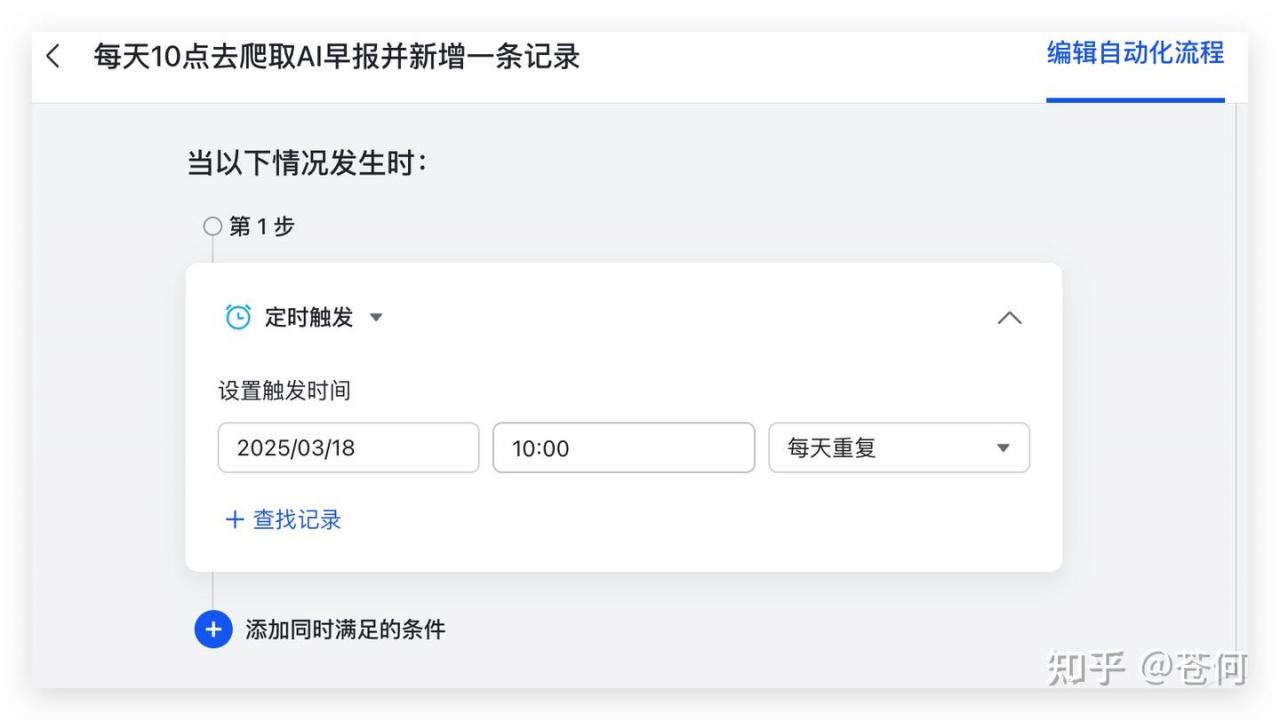Image resolution: width=1280 pixels, height=720 pixels.
Task: Click the 设置触发时间 label
Action: 284,390
